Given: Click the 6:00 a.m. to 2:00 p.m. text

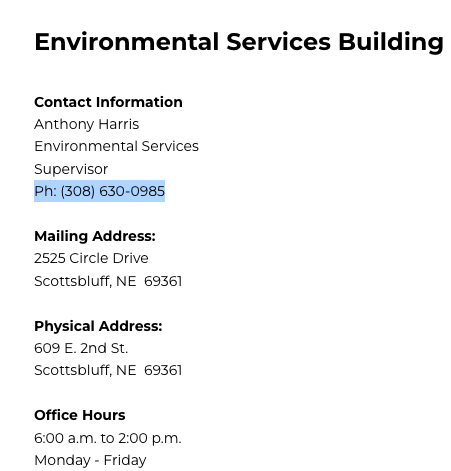Looking at the screenshot, I should click(108, 438).
